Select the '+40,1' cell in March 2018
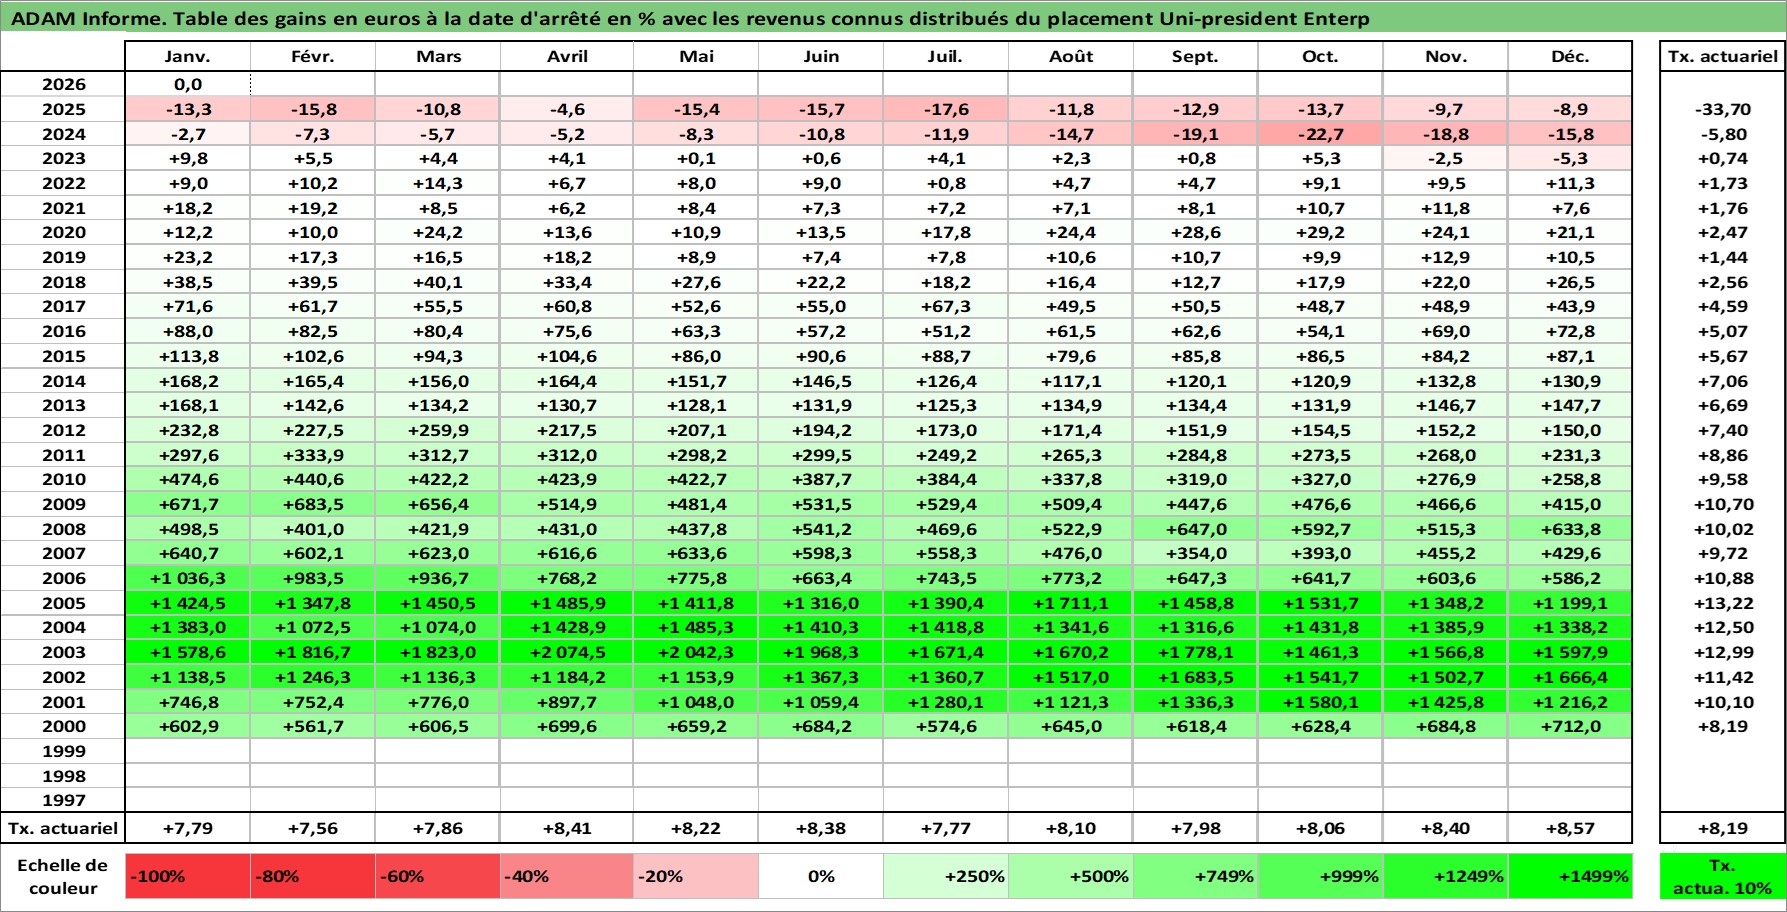The image size is (1787, 912). [438, 282]
